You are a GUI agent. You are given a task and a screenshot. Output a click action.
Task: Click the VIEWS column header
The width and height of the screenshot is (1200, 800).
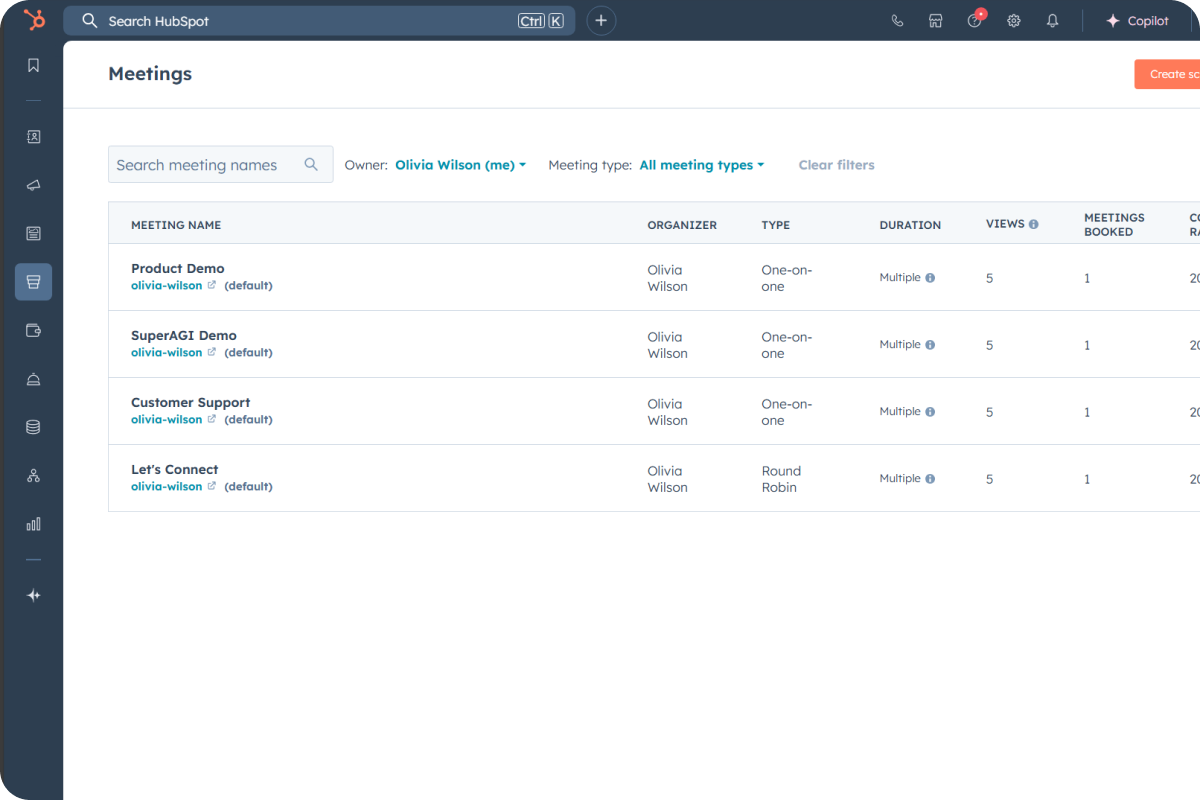(x=1005, y=224)
